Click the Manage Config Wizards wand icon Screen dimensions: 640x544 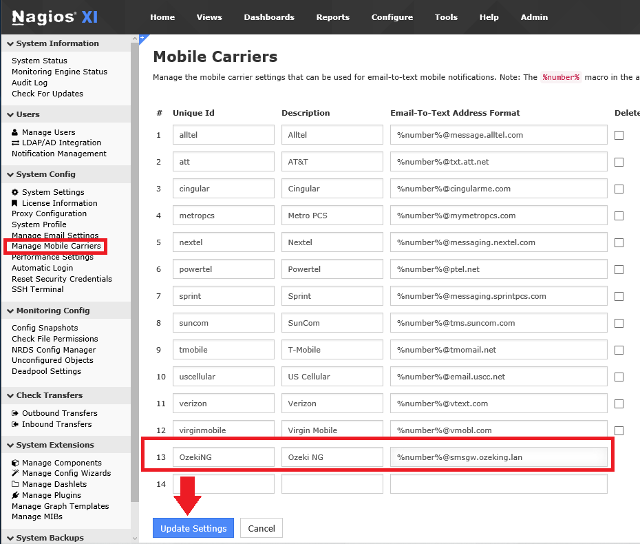pos(15,473)
